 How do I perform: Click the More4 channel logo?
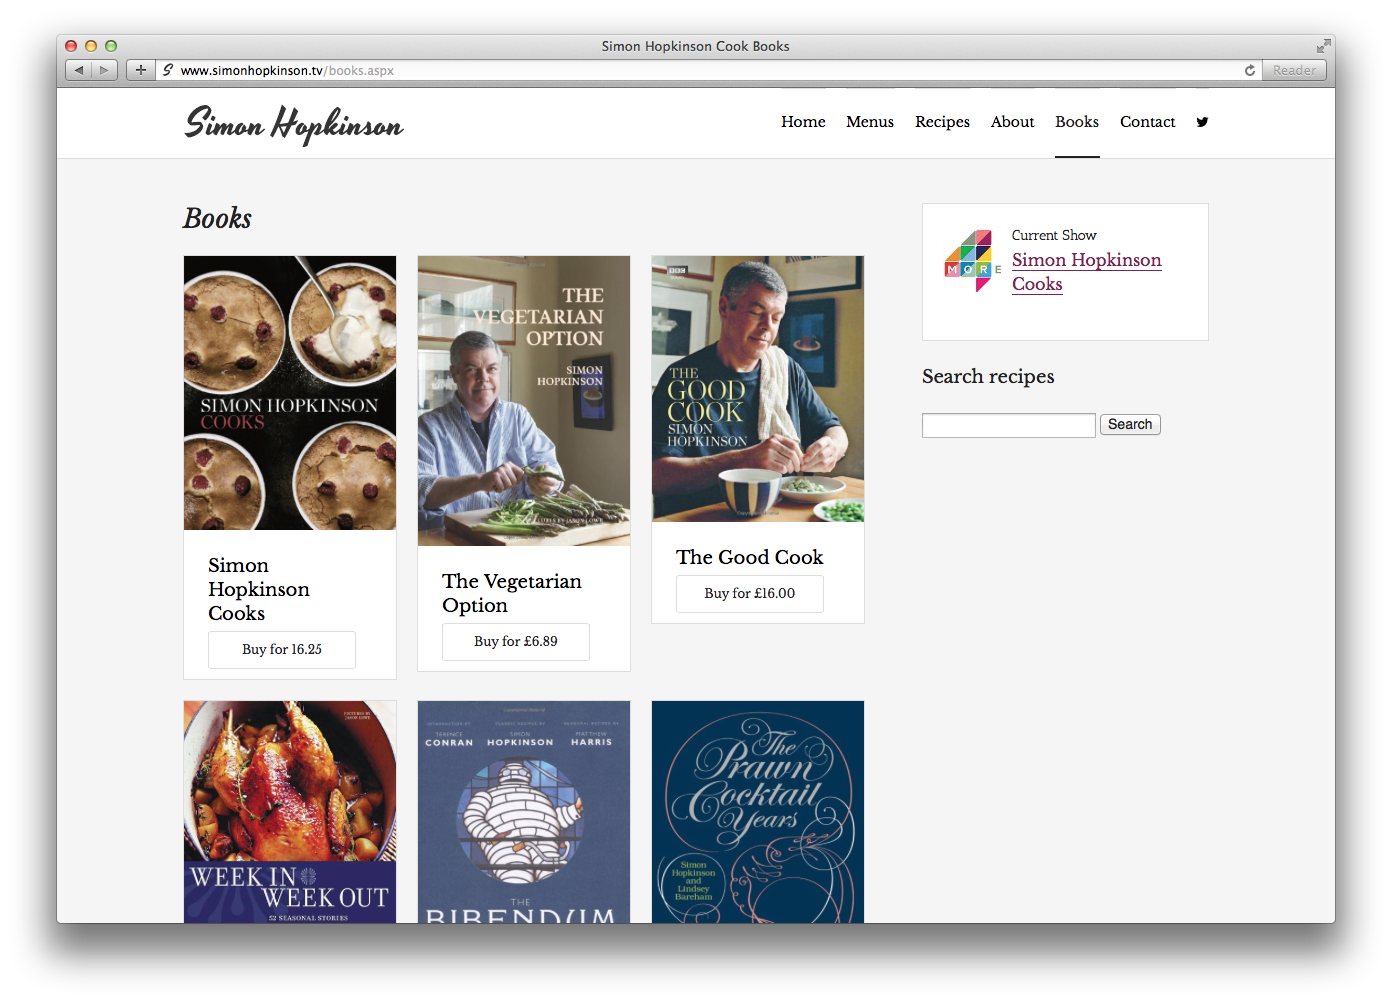(972, 261)
